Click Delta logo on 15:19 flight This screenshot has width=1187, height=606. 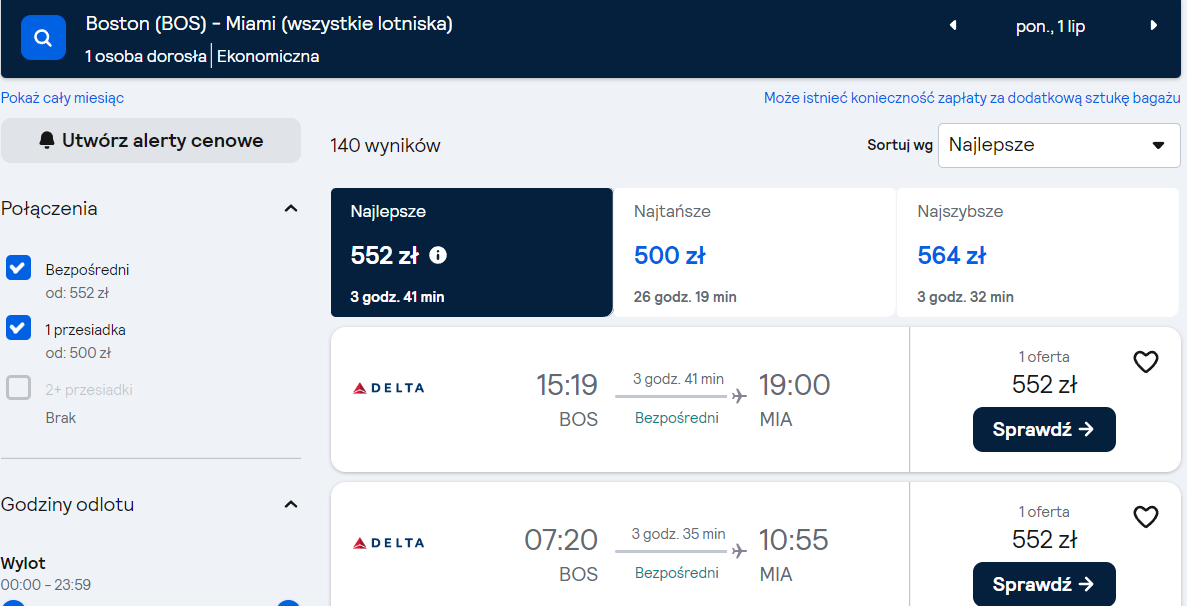(x=388, y=388)
